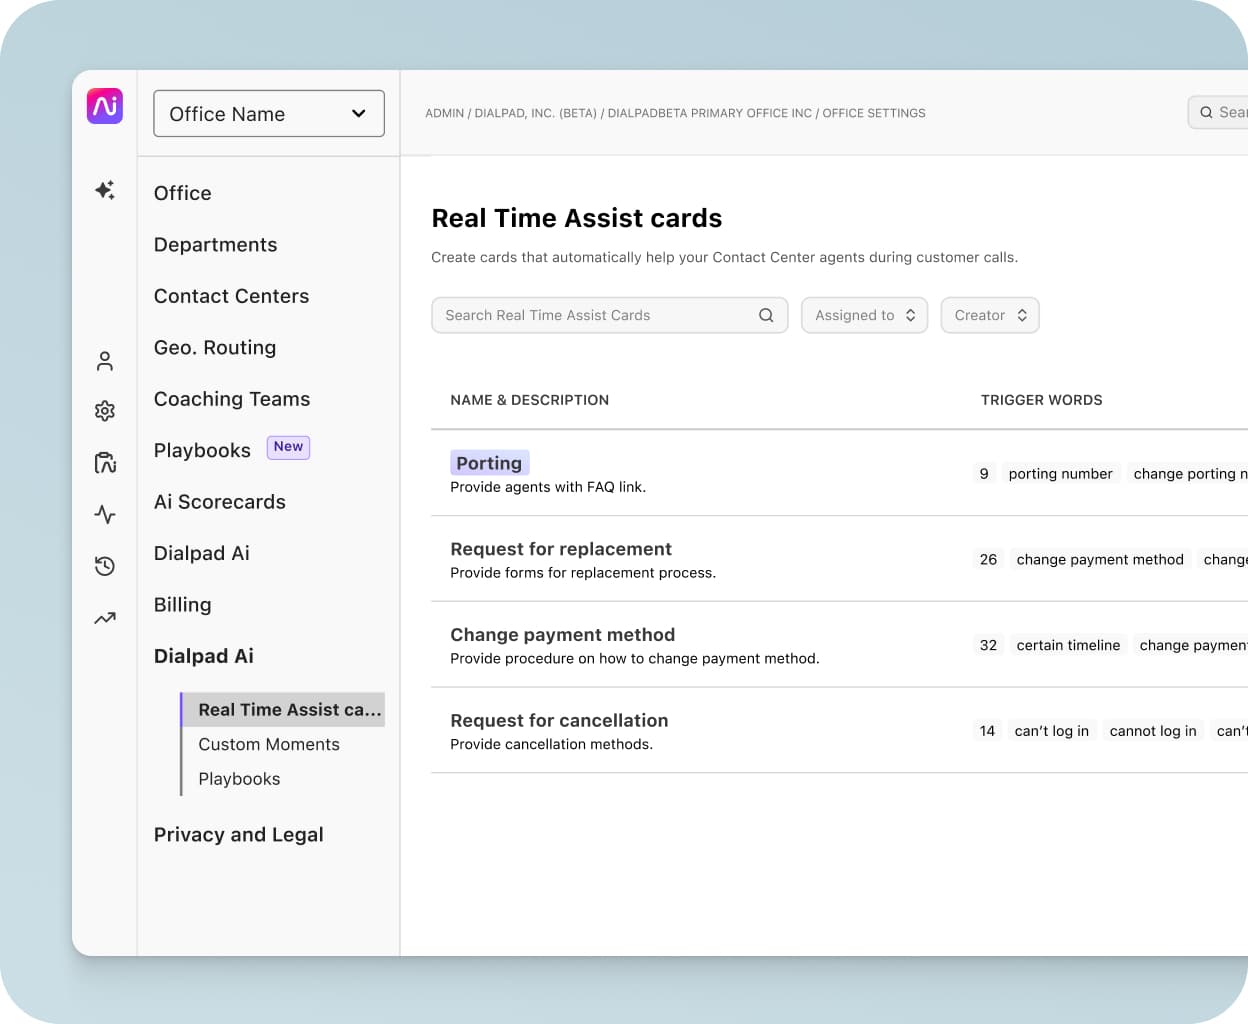Click the 'porting number' trigger word tag
Image resolution: width=1248 pixels, height=1024 pixels.
1060,474
